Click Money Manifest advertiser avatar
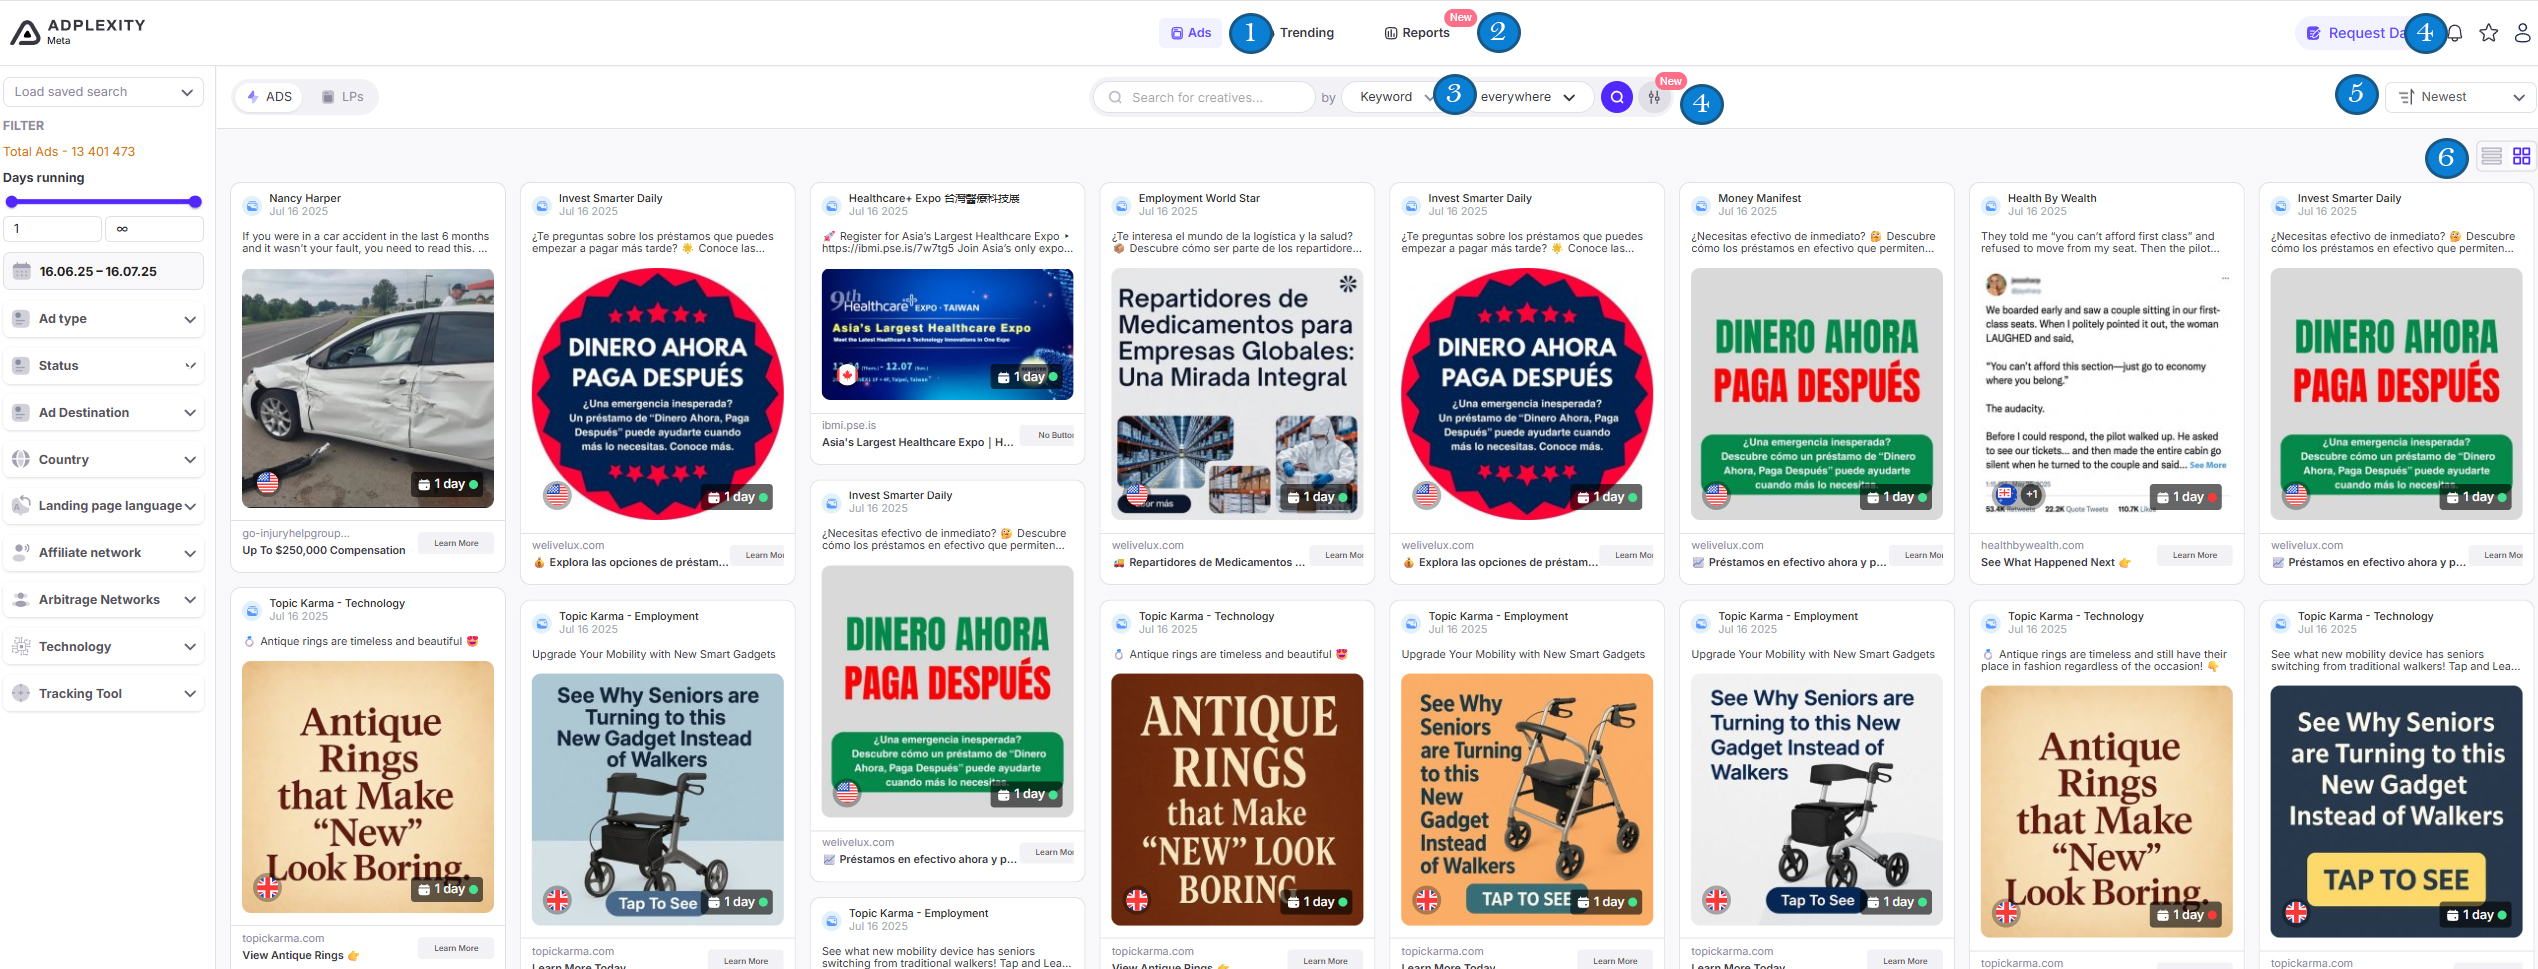Viewport: 2538px width, 969px height. pyautogui.click(x=1701, y=206)
